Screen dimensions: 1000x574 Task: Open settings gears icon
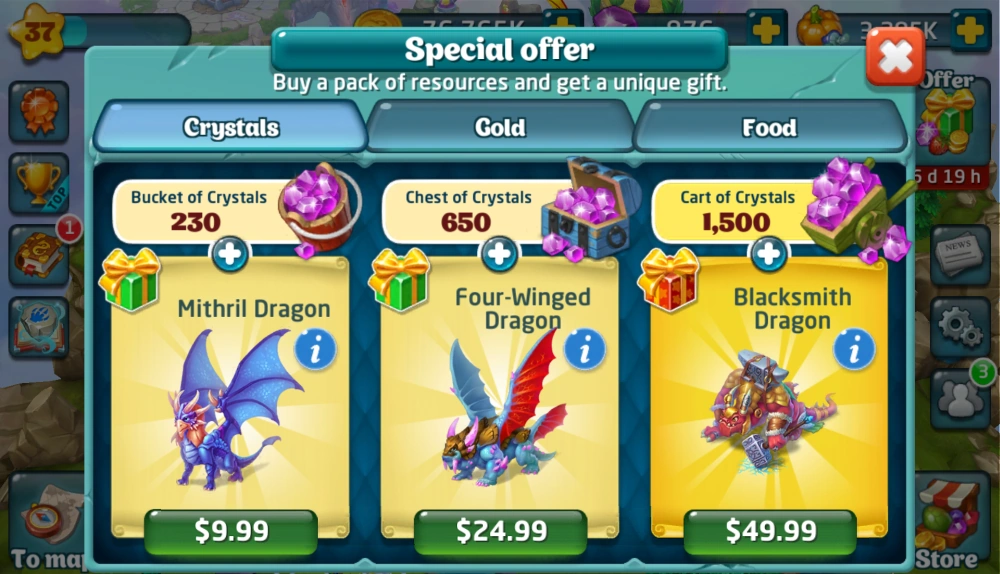[960, 327]
